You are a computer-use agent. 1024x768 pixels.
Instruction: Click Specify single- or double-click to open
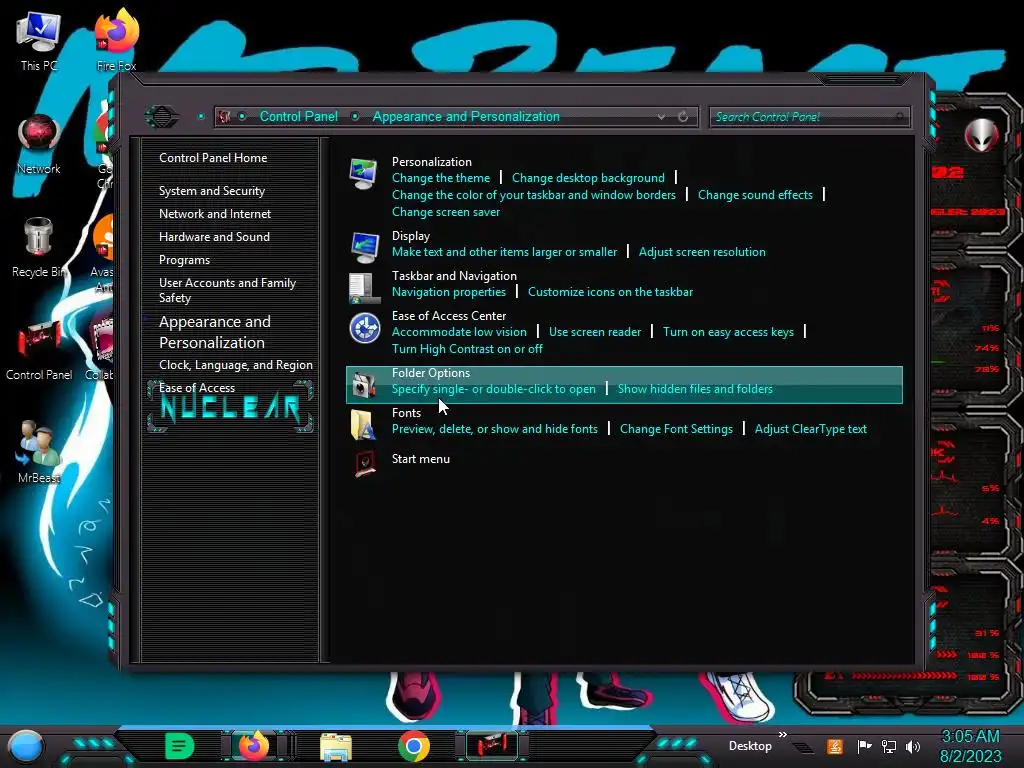coord(494,389)
